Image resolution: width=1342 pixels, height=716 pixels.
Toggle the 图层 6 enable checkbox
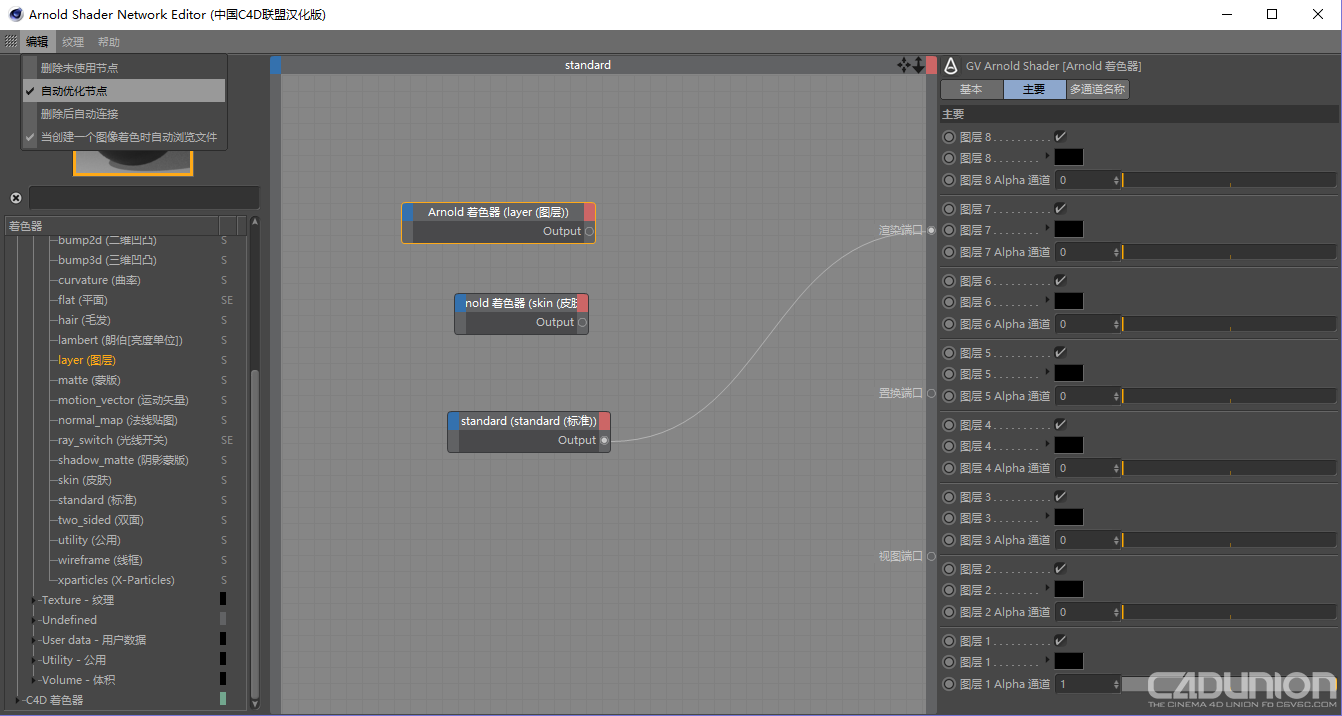[x=1060, y=281]
